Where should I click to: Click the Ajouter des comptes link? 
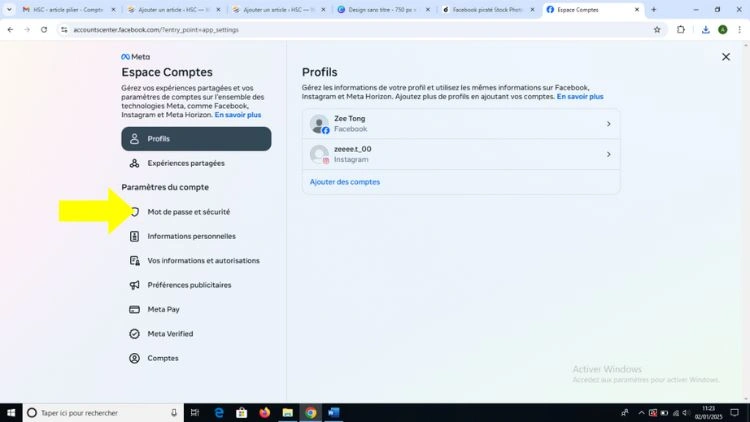(345, 182)
